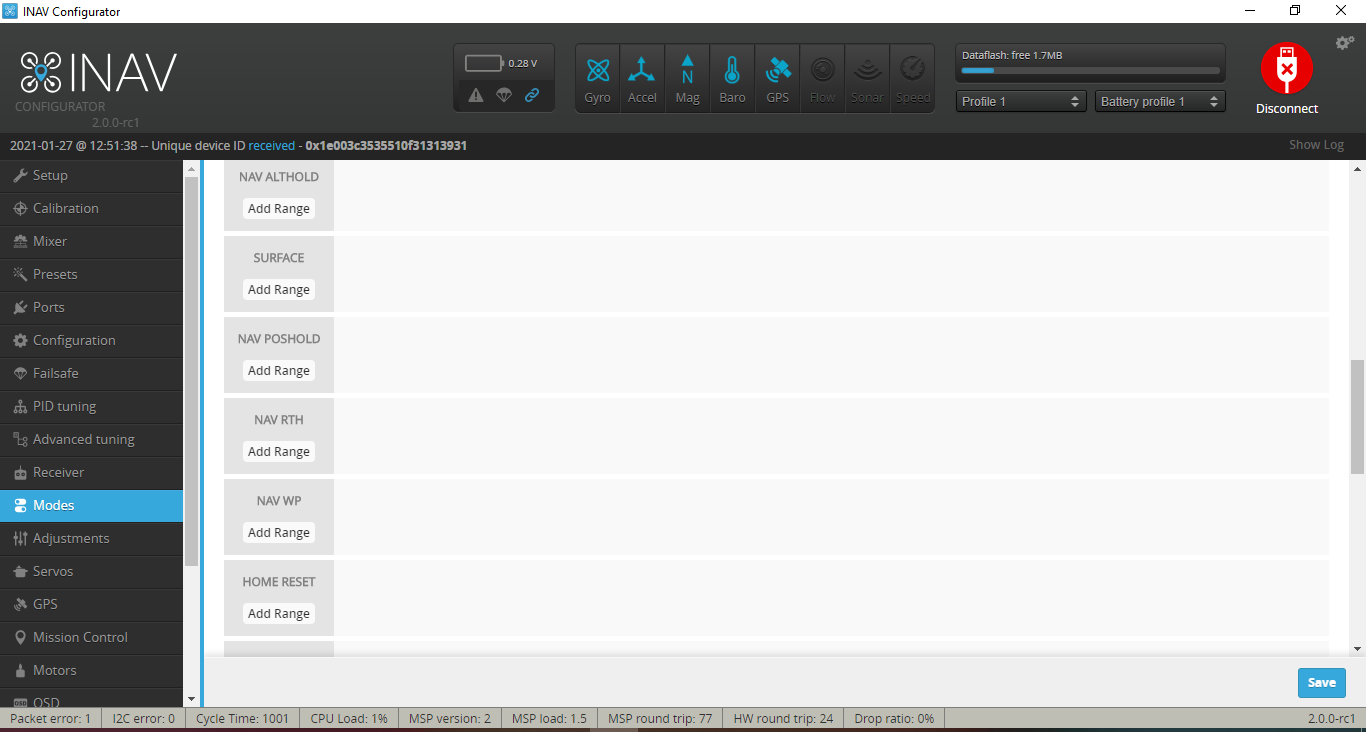
Task: Select the Speed sensor indicator
Action: 912,77
